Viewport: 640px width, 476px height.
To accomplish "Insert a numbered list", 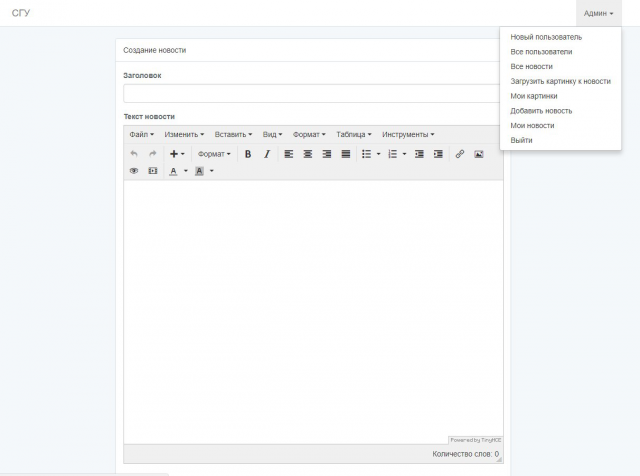I will (393, 154).
